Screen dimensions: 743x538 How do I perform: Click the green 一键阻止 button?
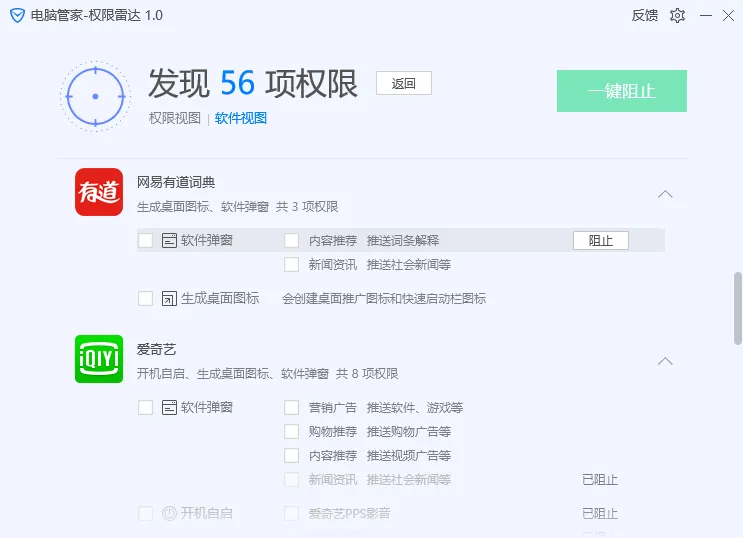coord(622,91)
